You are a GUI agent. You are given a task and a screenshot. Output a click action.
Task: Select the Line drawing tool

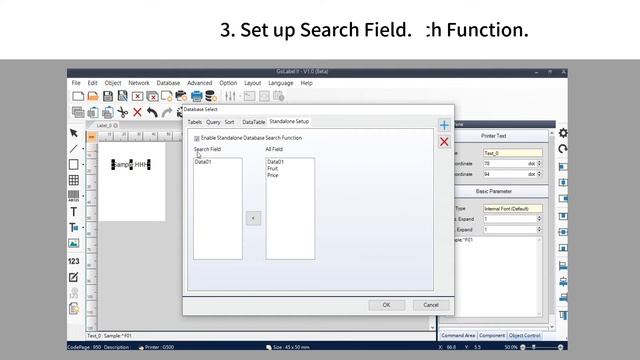coord(74,149)
